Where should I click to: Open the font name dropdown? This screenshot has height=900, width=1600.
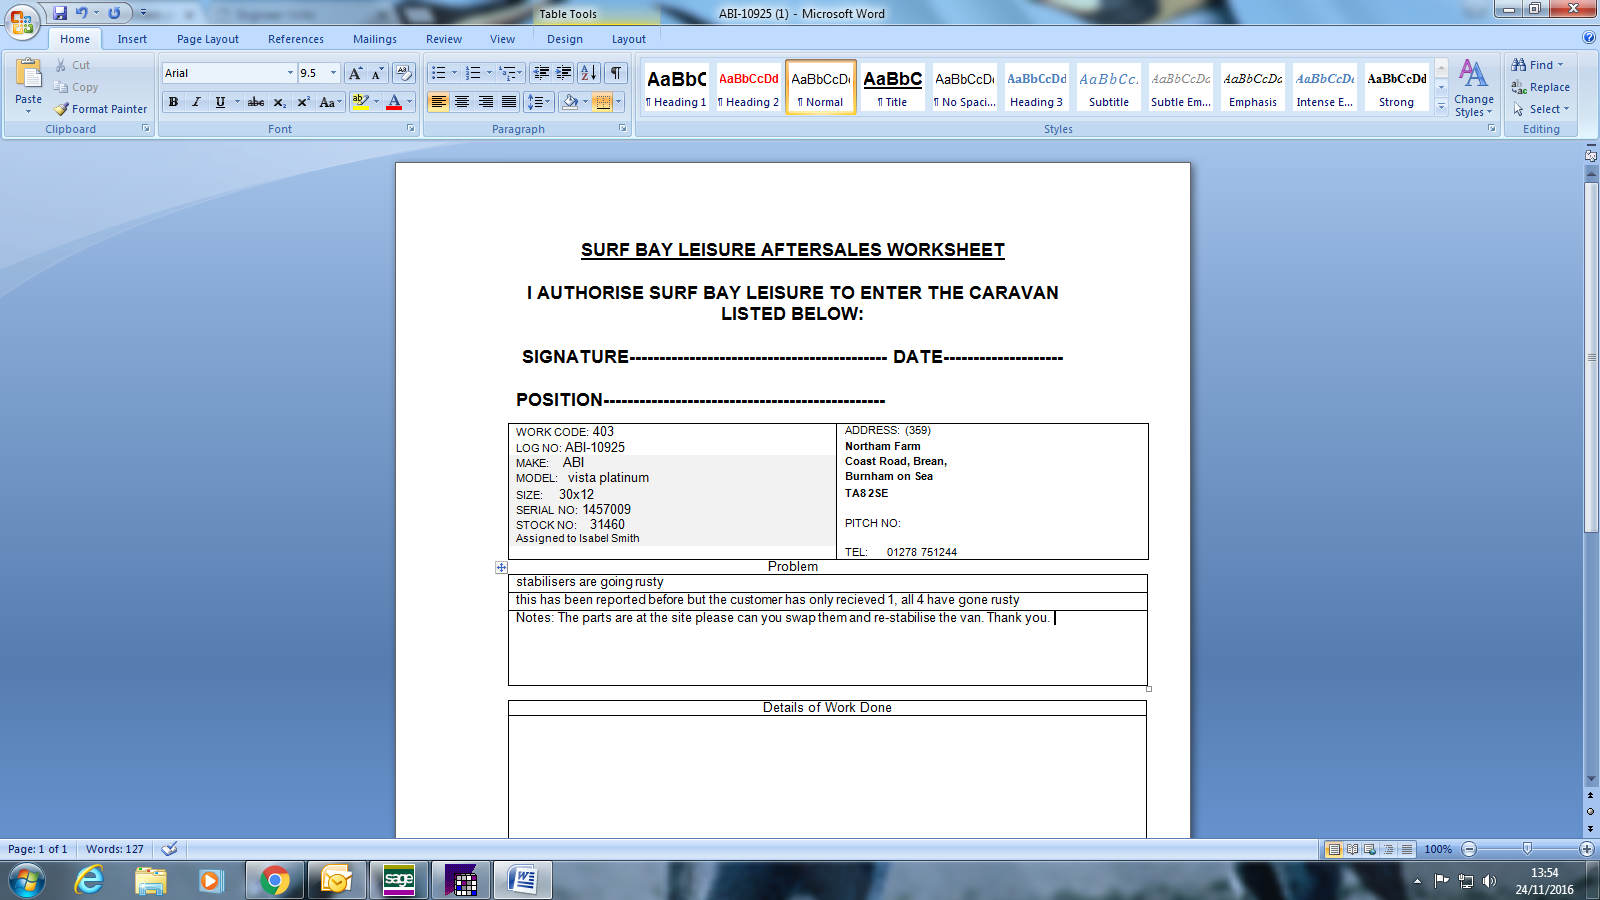pyautogui.click(x=290, y=73)
